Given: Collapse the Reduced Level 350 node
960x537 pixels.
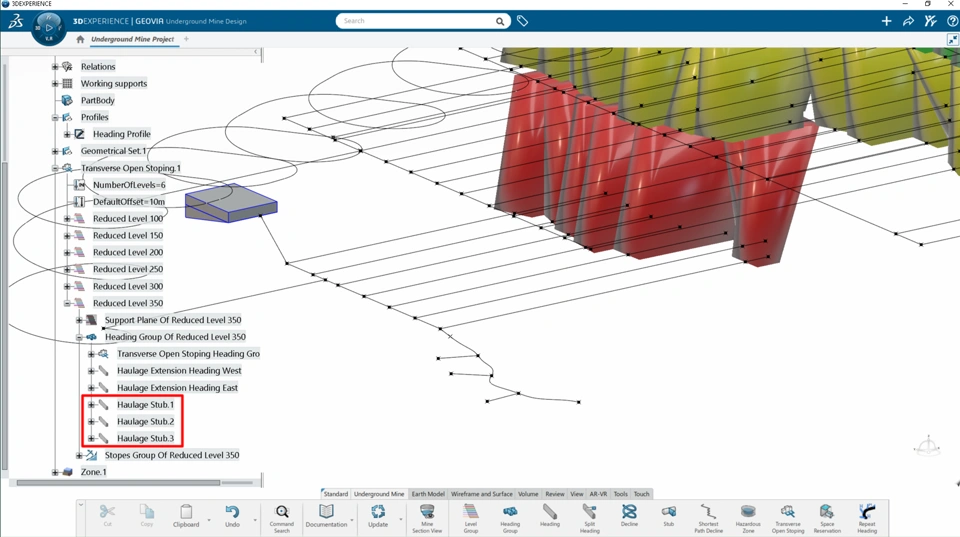Looking at the screenshot, I should [67, 303].
